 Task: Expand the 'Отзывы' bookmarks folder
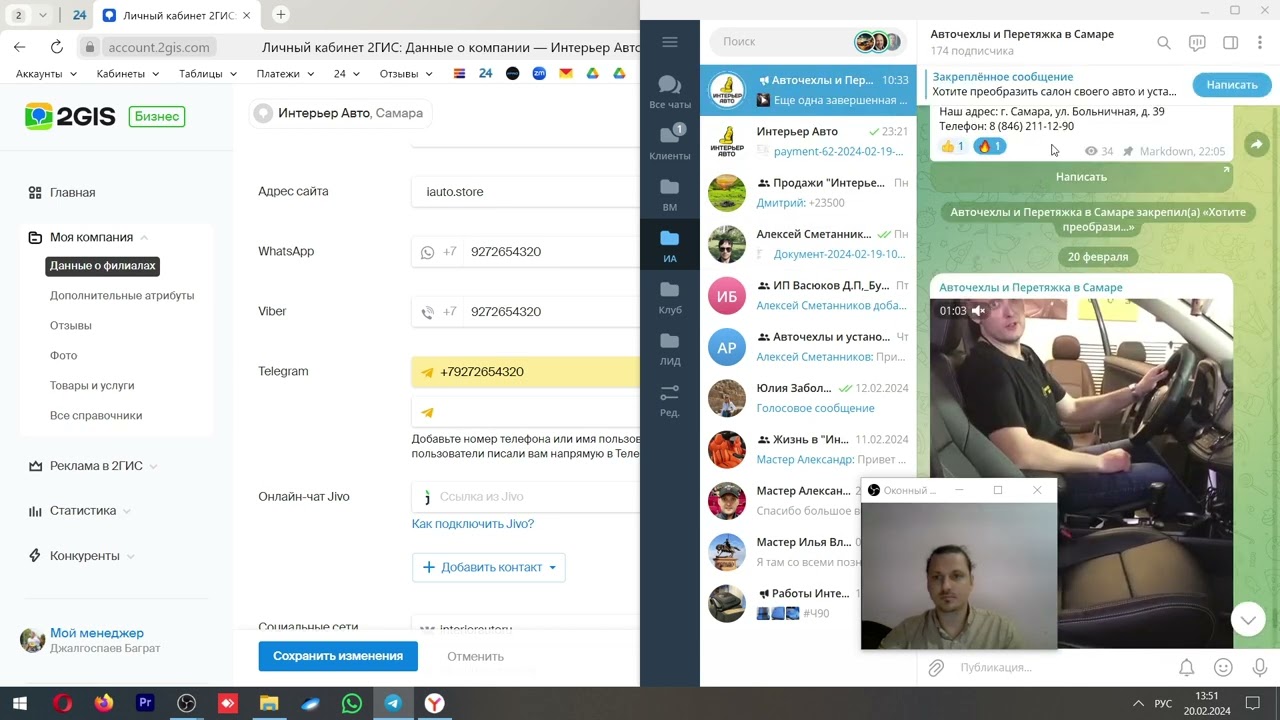[405, 74]
